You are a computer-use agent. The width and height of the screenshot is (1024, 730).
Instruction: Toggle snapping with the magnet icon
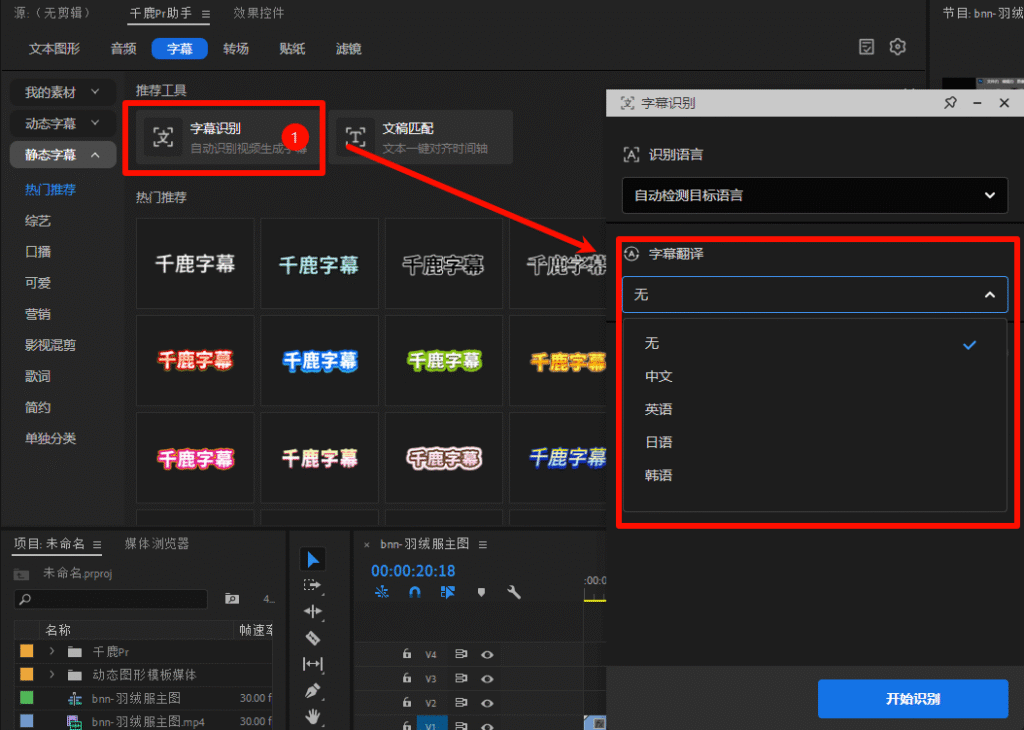(413, 591)
